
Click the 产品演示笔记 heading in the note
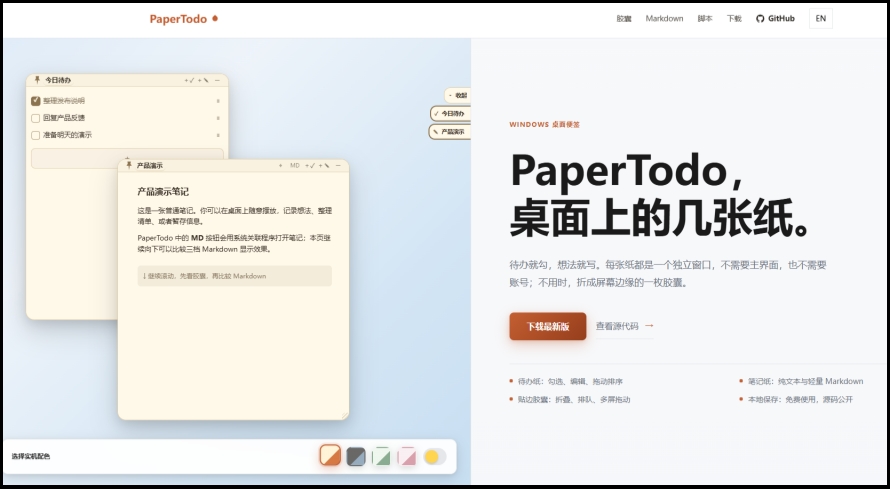point(163,192)
